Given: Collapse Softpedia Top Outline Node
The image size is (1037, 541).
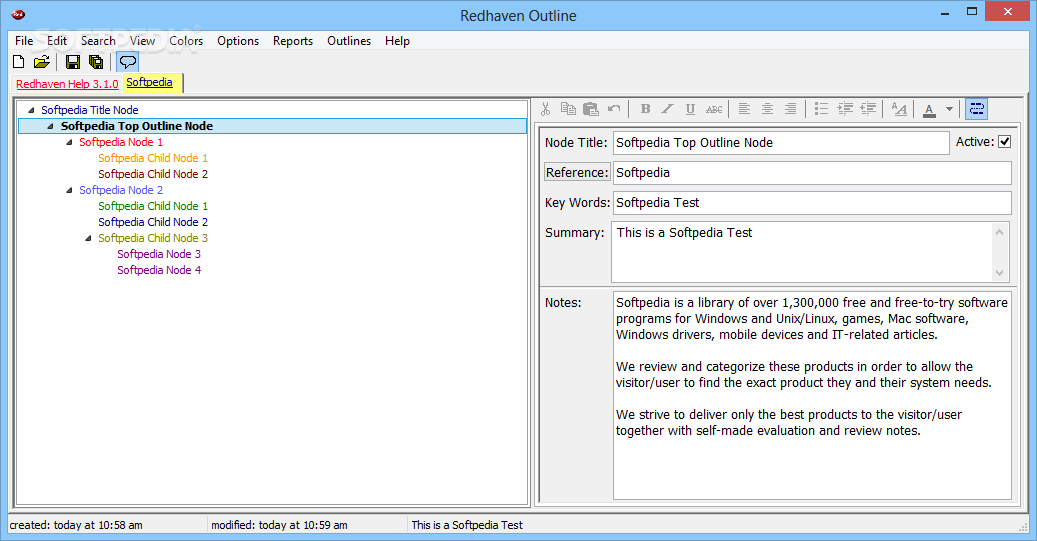Looking at the screenshot, I should click(50, 126).
